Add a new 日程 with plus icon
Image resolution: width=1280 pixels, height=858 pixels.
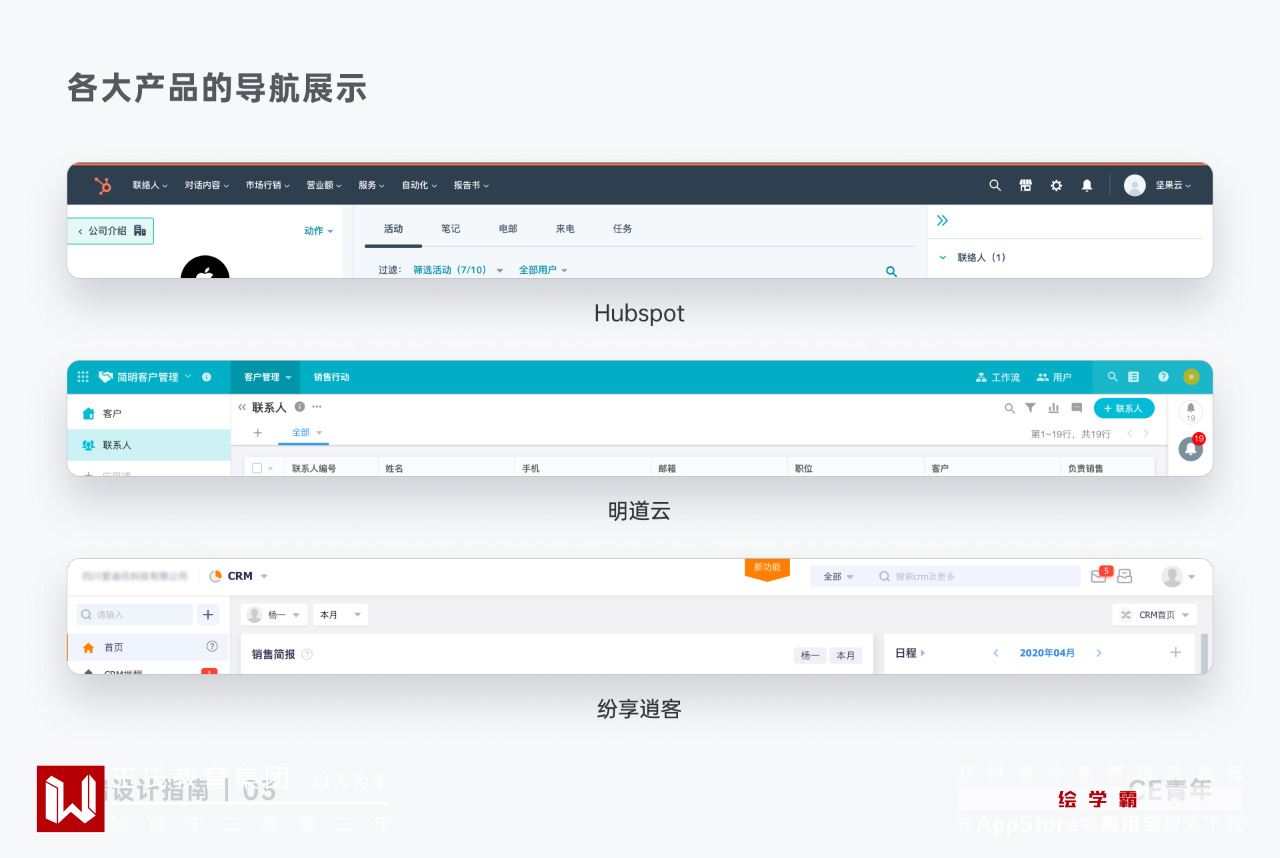coord(1175,653)
